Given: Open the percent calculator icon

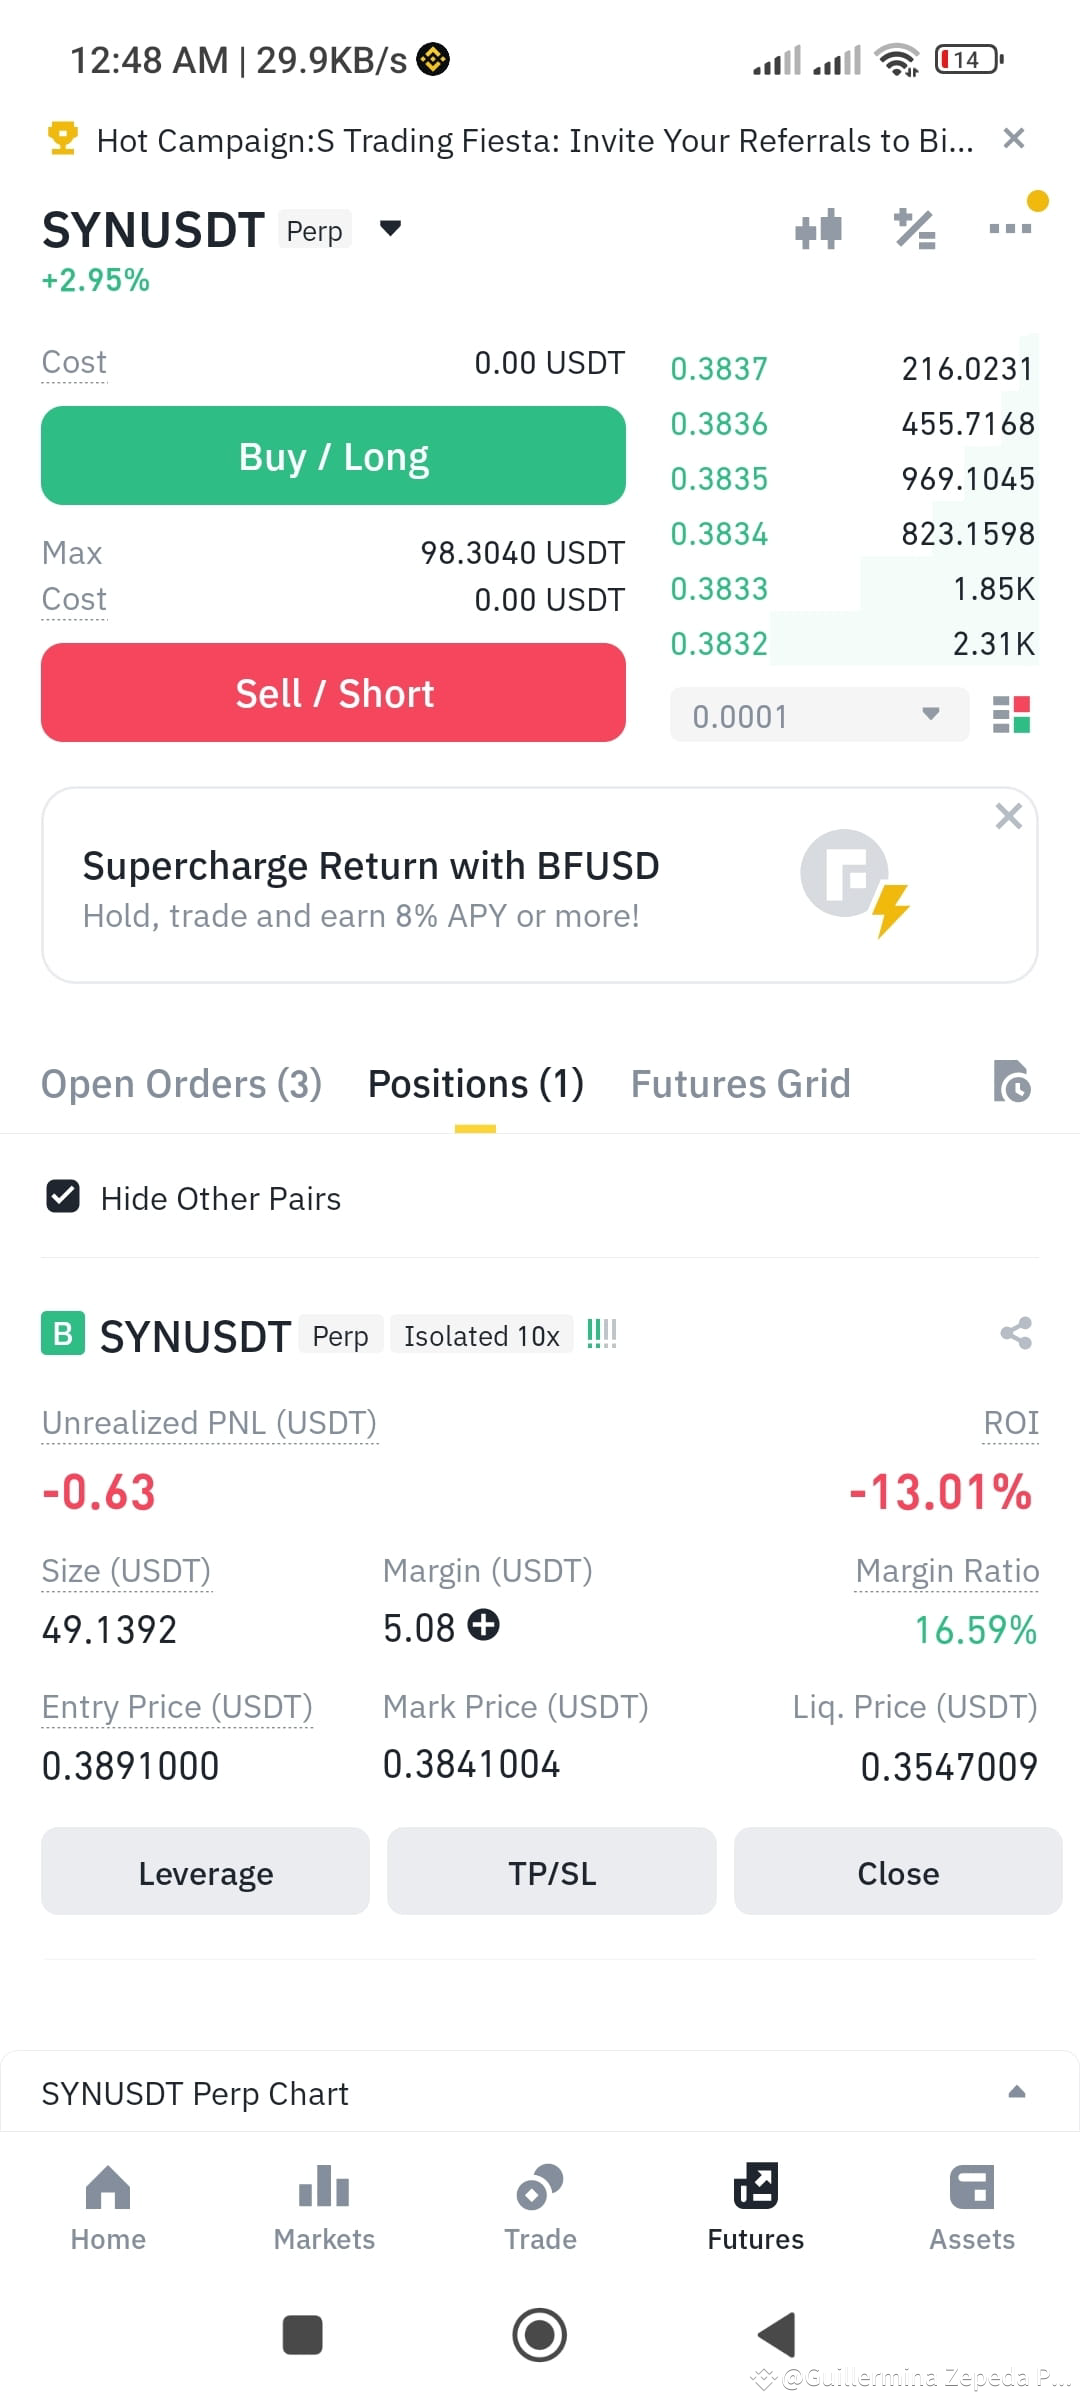Looking at the screenshot, I should 914,229.
